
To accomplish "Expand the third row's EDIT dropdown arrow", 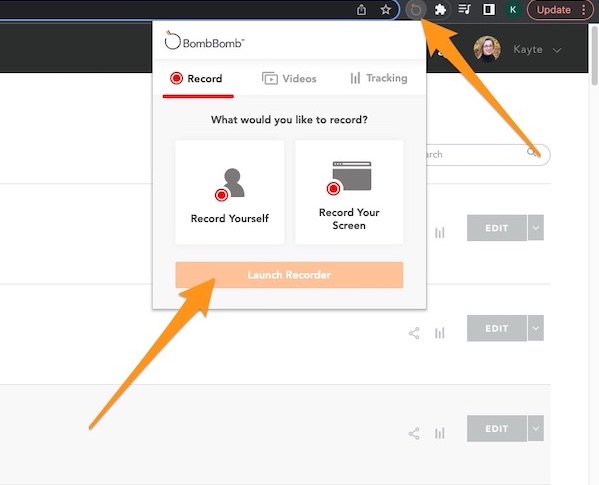I will [536, 429].
